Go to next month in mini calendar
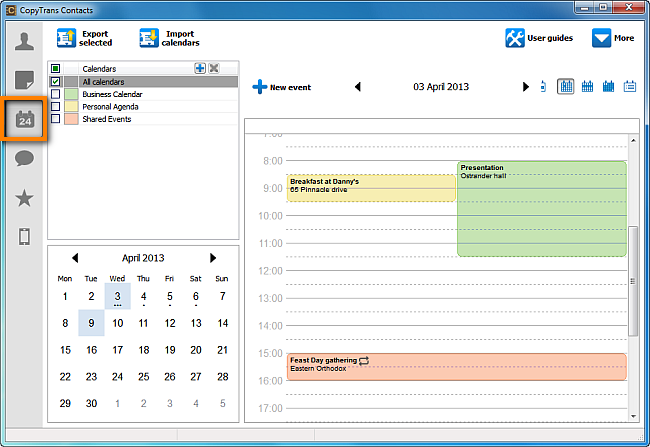The image size is (650, 447). 213,258
